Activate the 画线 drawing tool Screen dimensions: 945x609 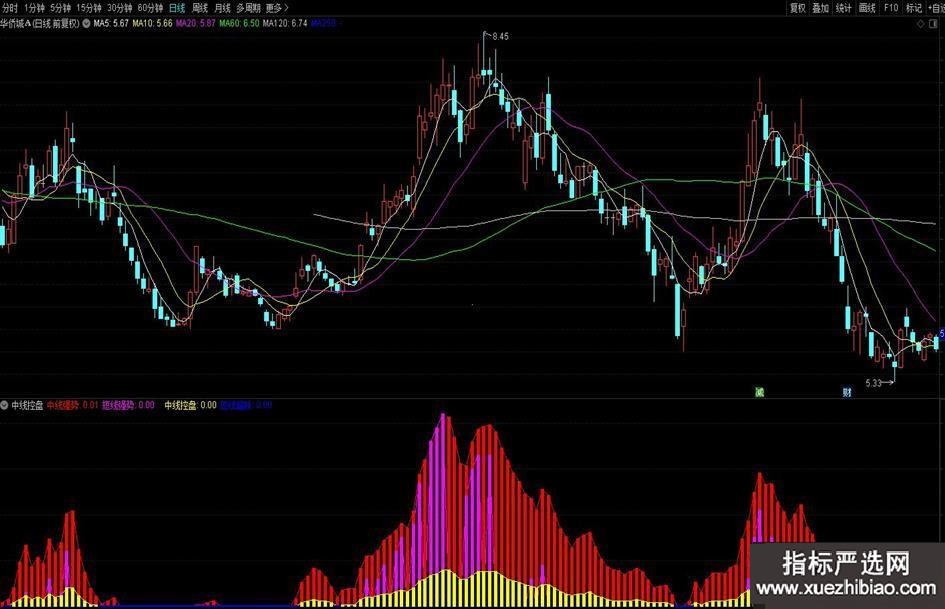pos(867,8)
